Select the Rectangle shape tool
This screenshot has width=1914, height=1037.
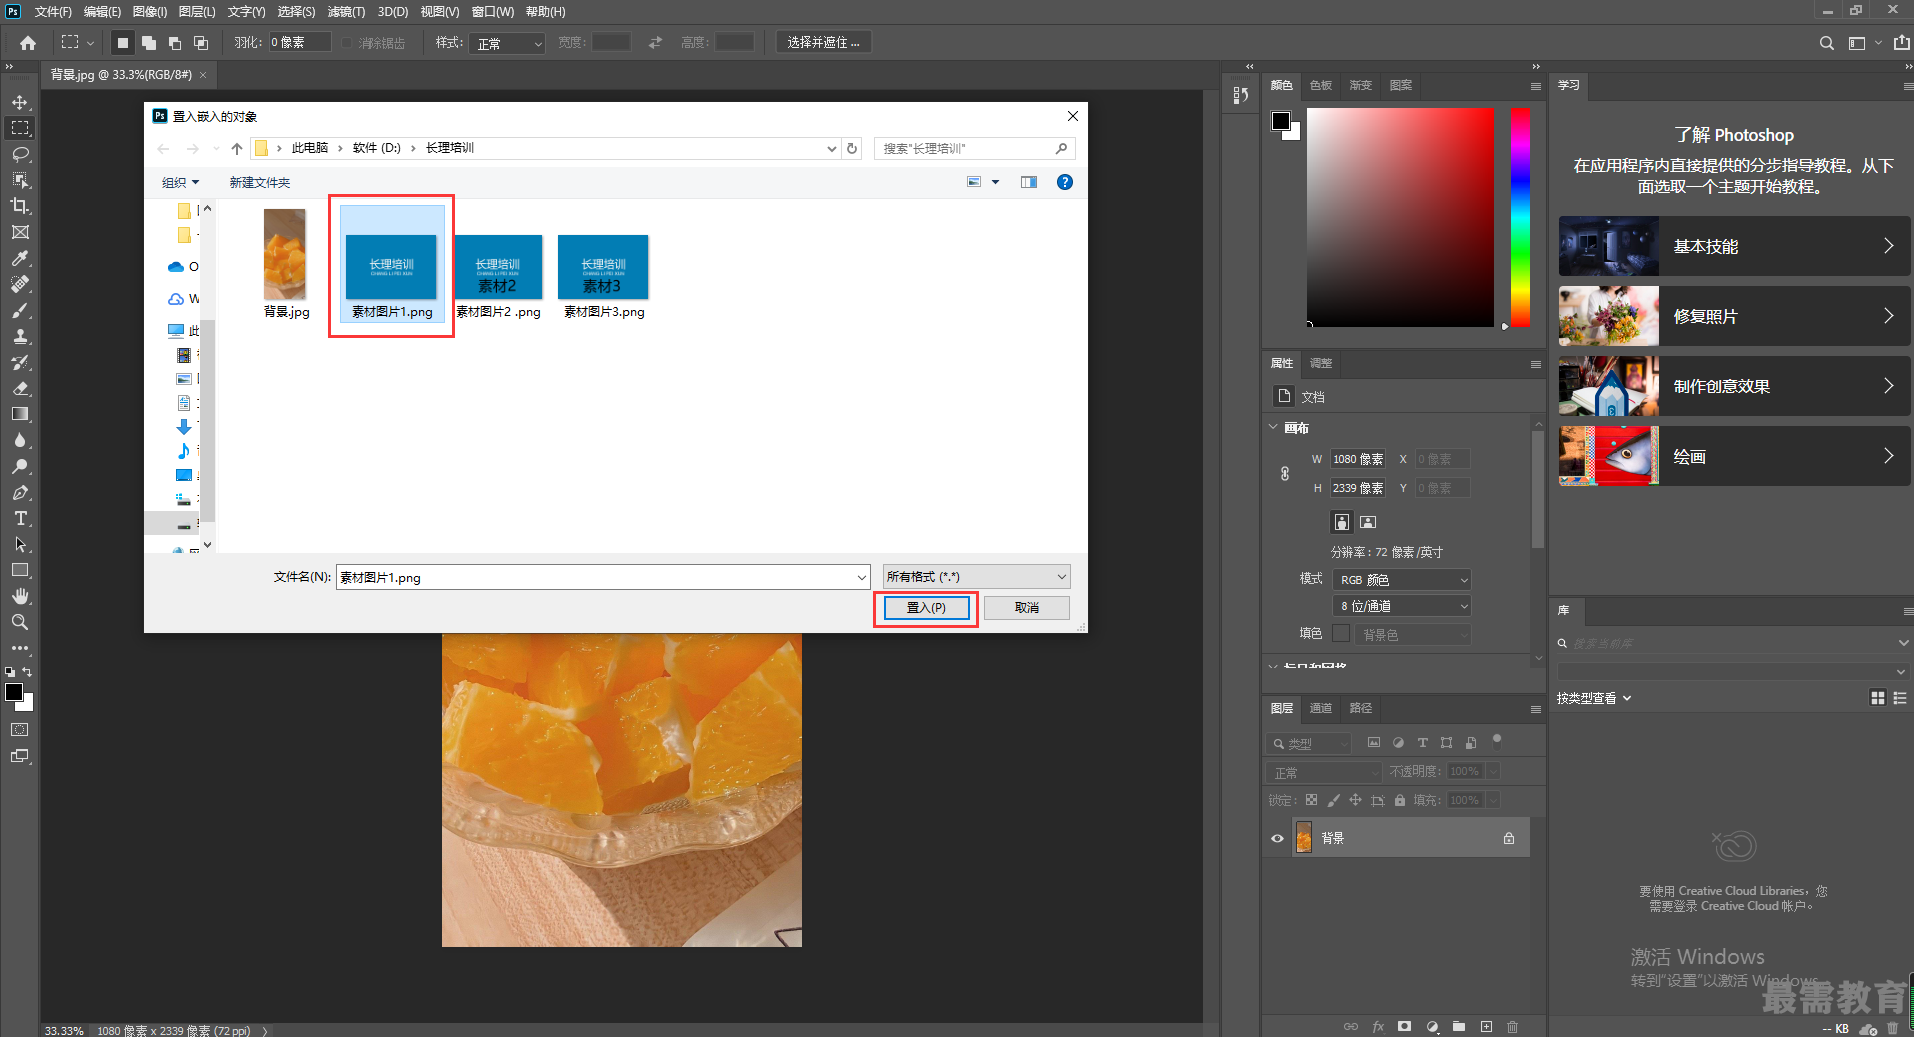click(x=20, y=570)
